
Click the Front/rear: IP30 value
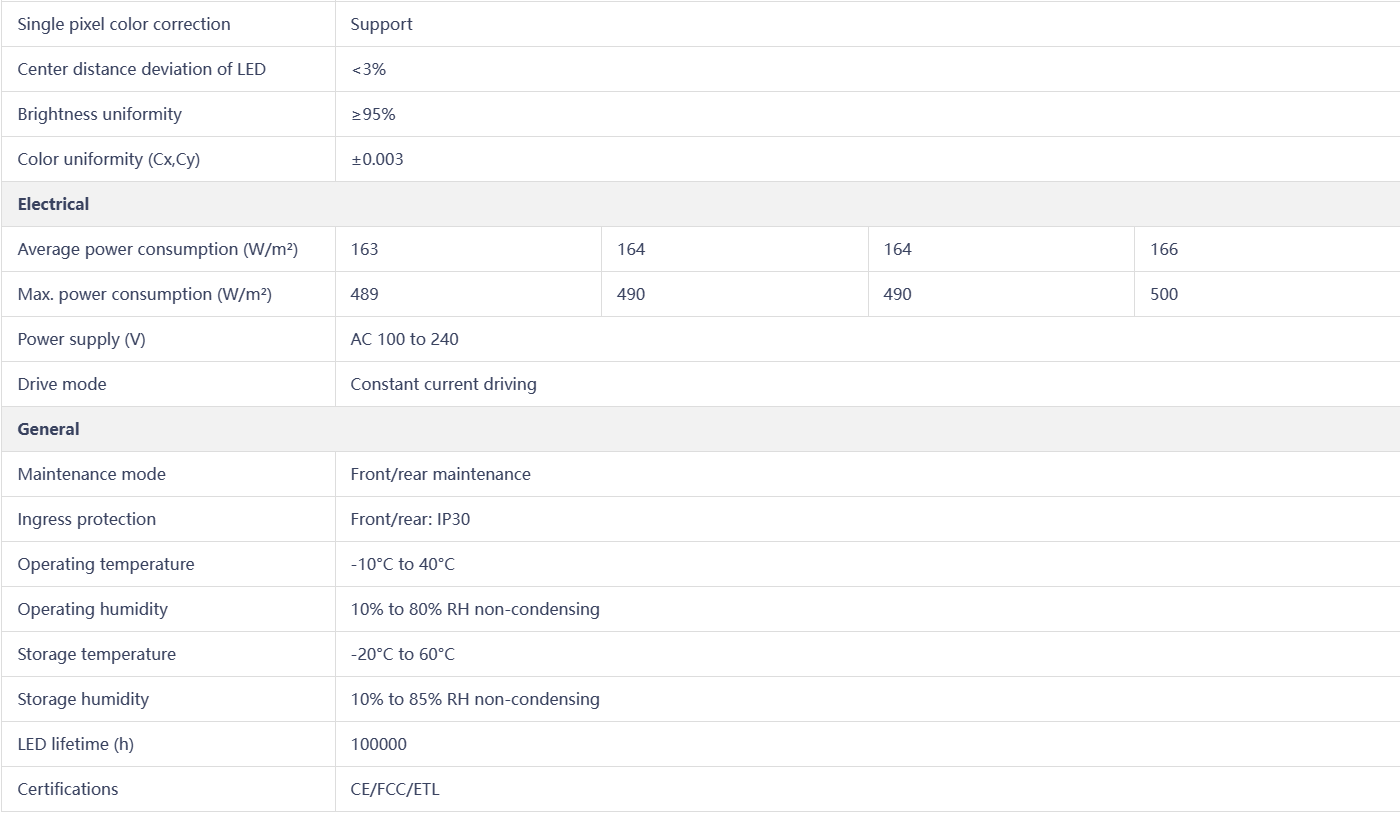(x=410, y=519)
